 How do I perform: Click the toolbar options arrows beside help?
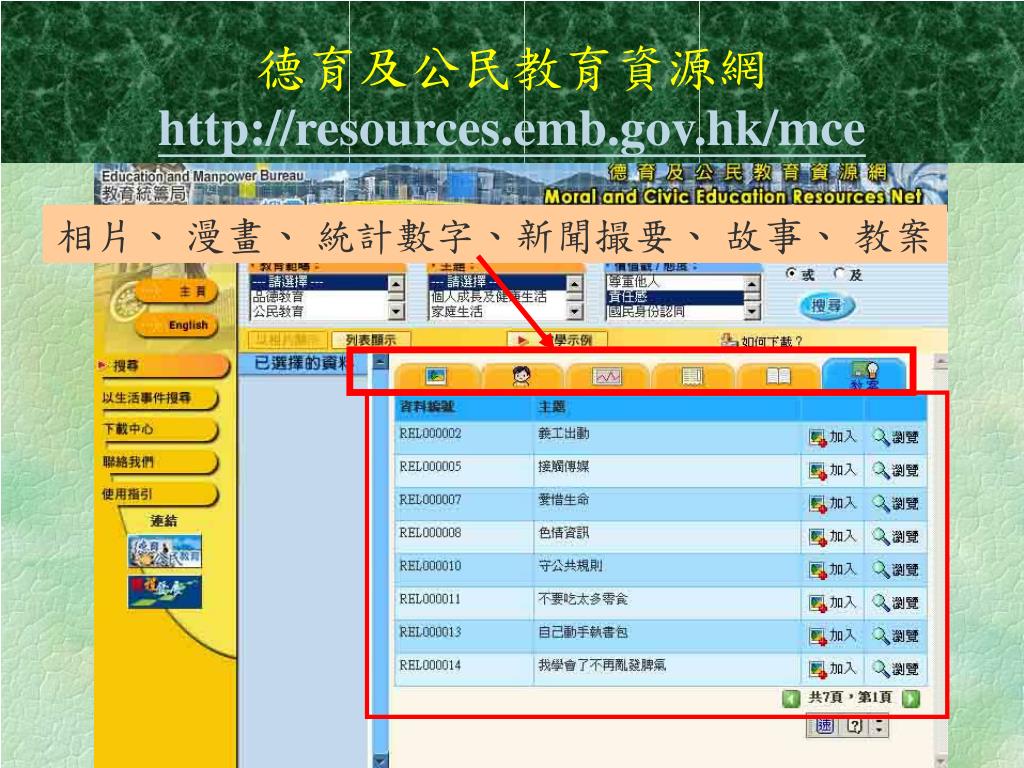tap(880, 726)
